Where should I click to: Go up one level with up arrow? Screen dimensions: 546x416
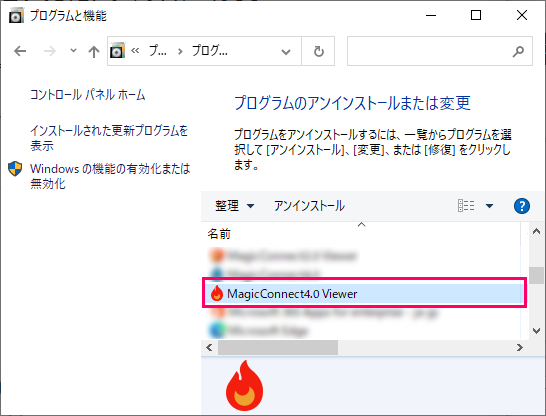pos(94,52)
